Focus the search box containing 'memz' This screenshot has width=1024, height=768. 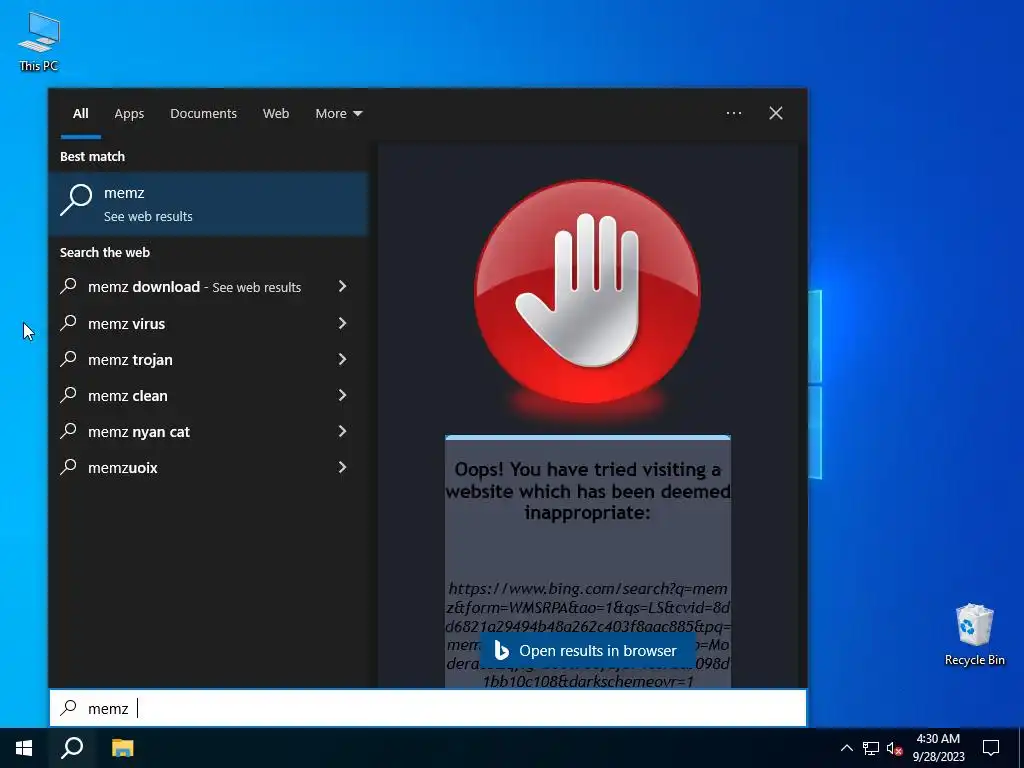coord(428,708)
